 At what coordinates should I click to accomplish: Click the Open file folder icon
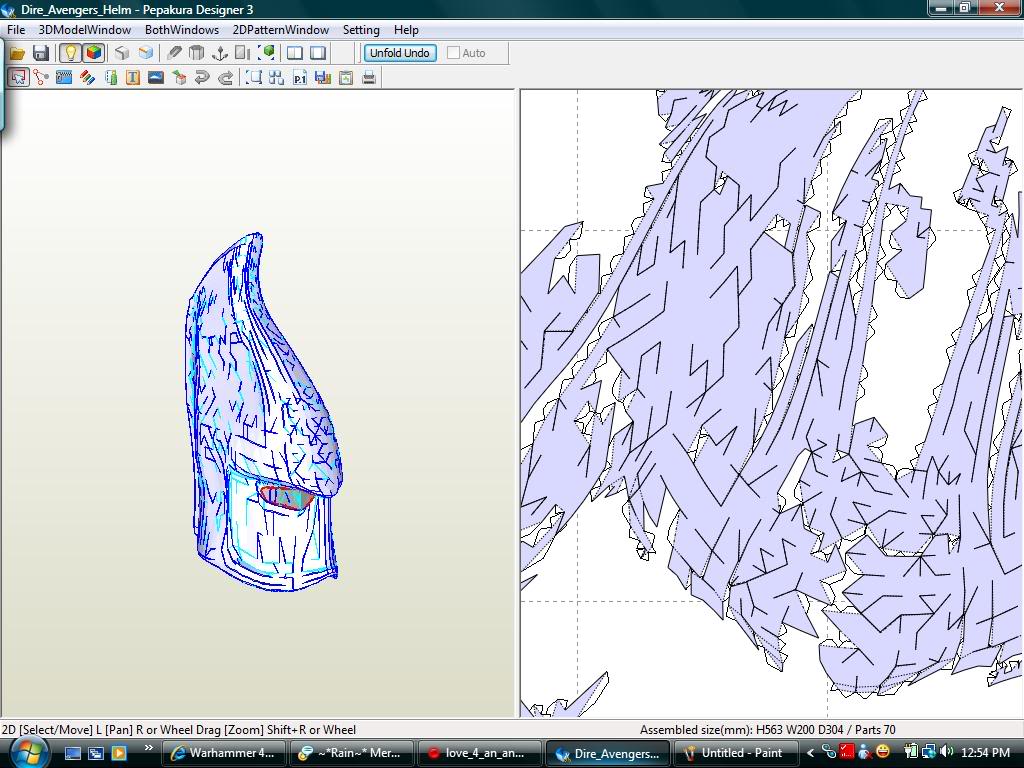point(18,53)
